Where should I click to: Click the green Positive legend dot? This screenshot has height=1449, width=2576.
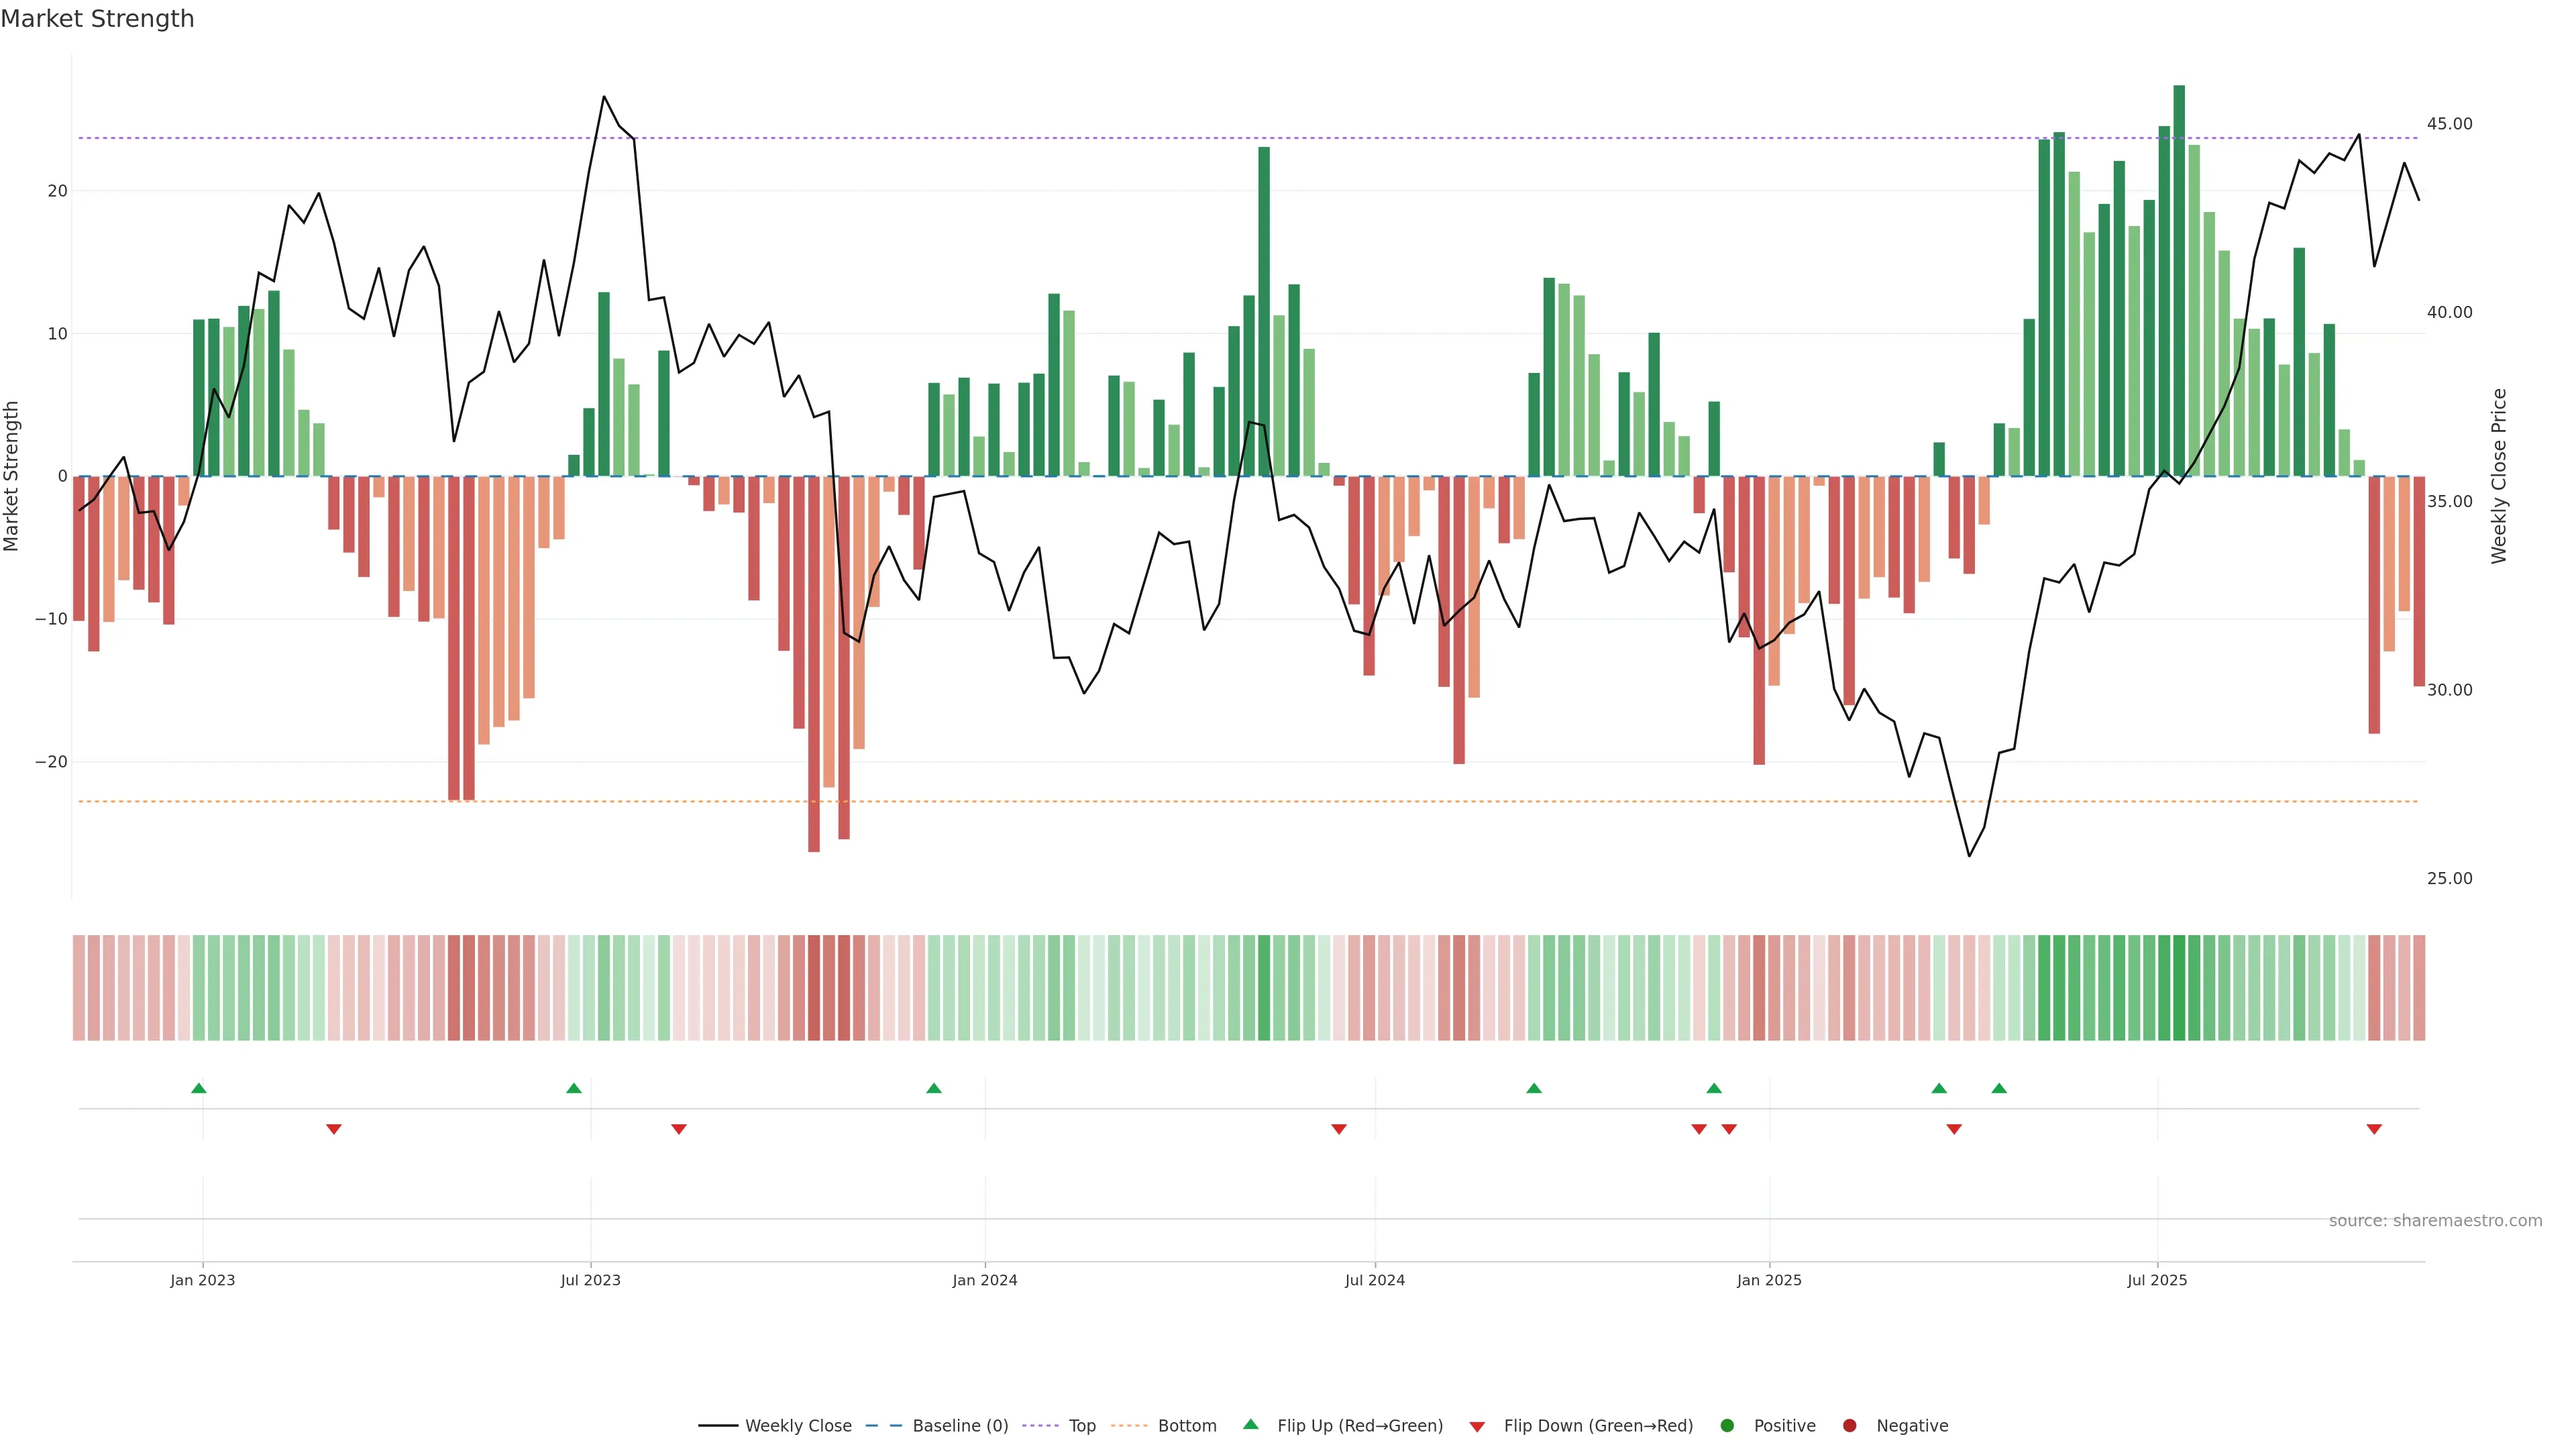pyautogui.click(x=1727, y=1426)
